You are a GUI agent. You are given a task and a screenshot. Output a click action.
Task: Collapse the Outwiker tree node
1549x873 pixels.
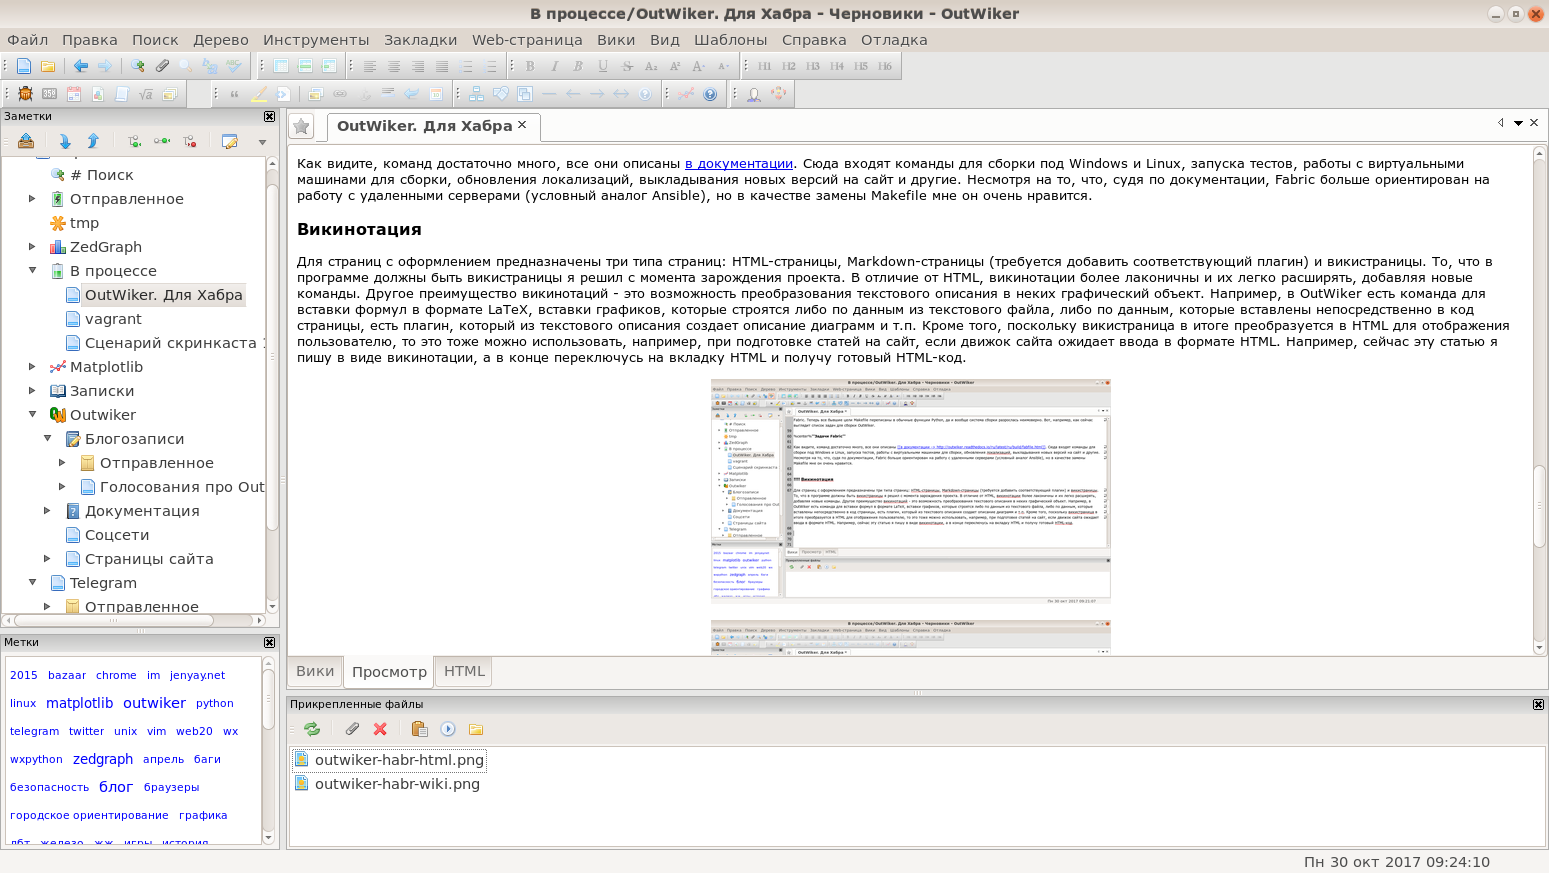(32, 415)
